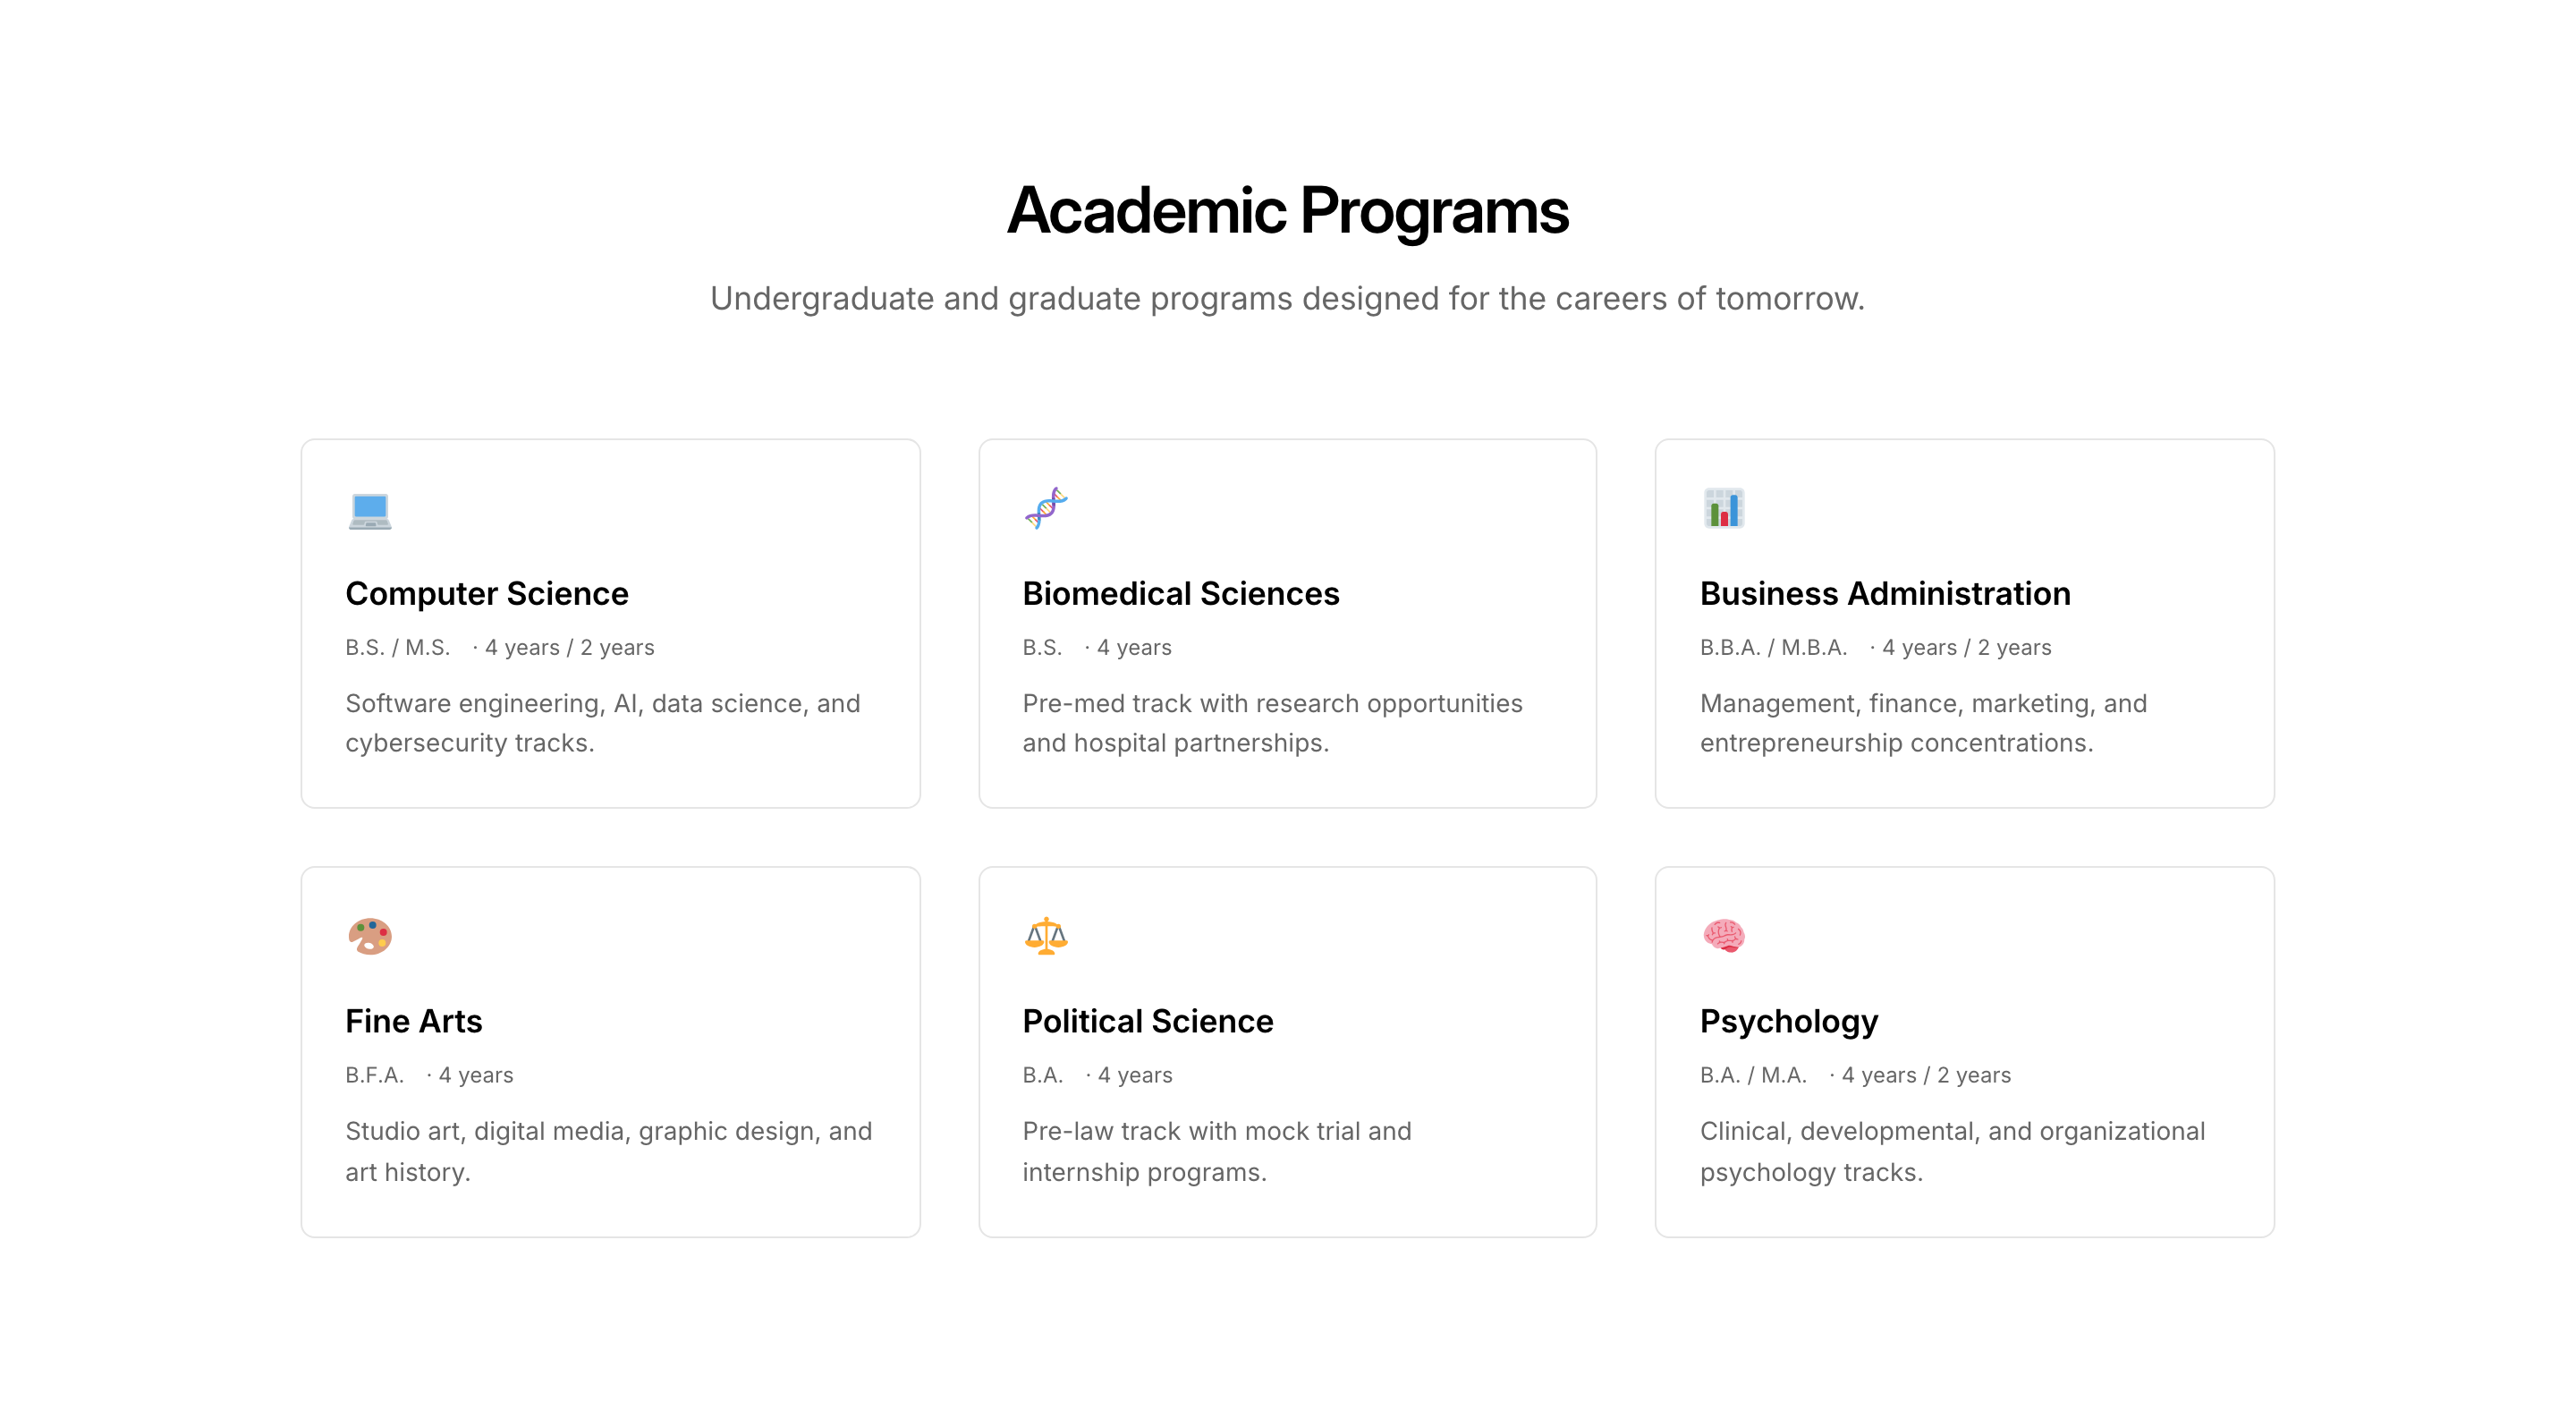Click the B.S. / M.S. degree label
Screen dimensions: 2576x1410
click(x=398, y=647)
